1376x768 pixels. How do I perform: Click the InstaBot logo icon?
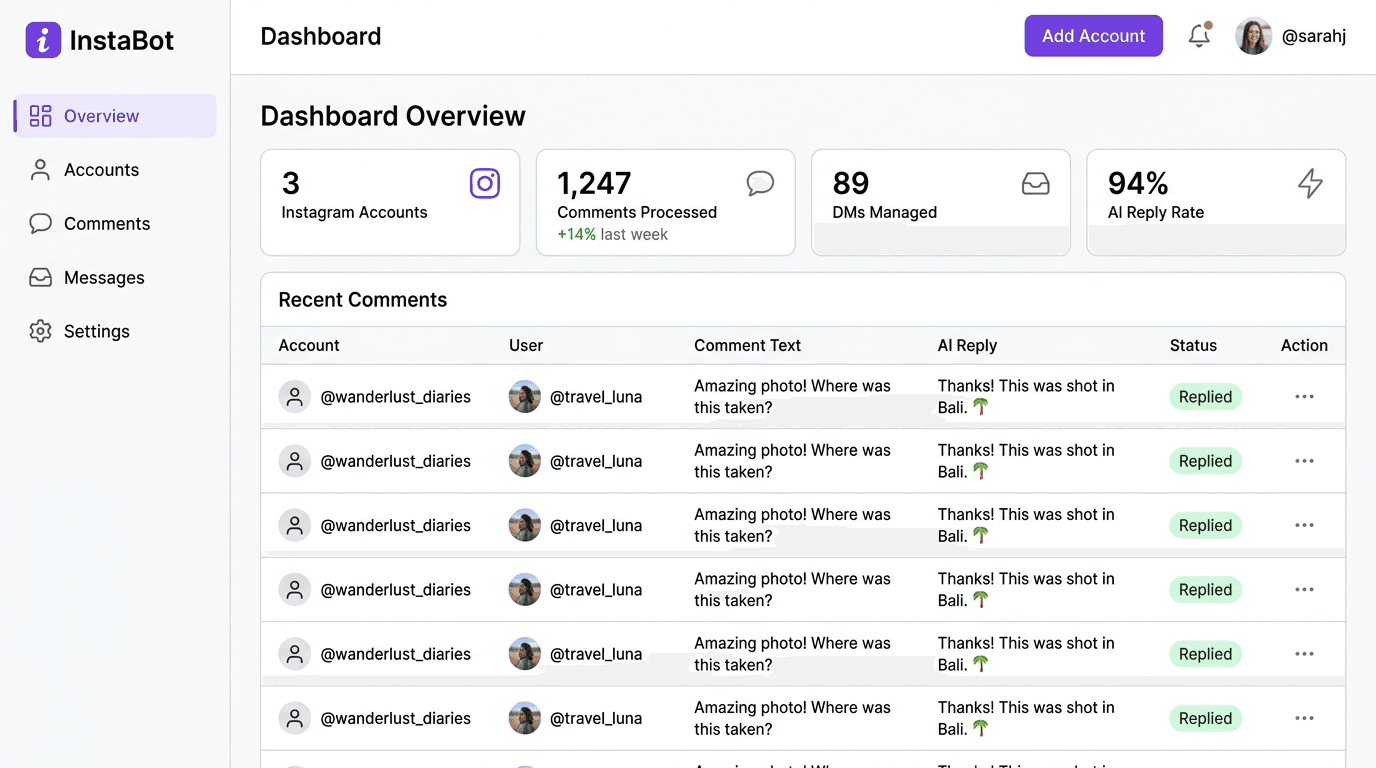[x=40, y=40]
